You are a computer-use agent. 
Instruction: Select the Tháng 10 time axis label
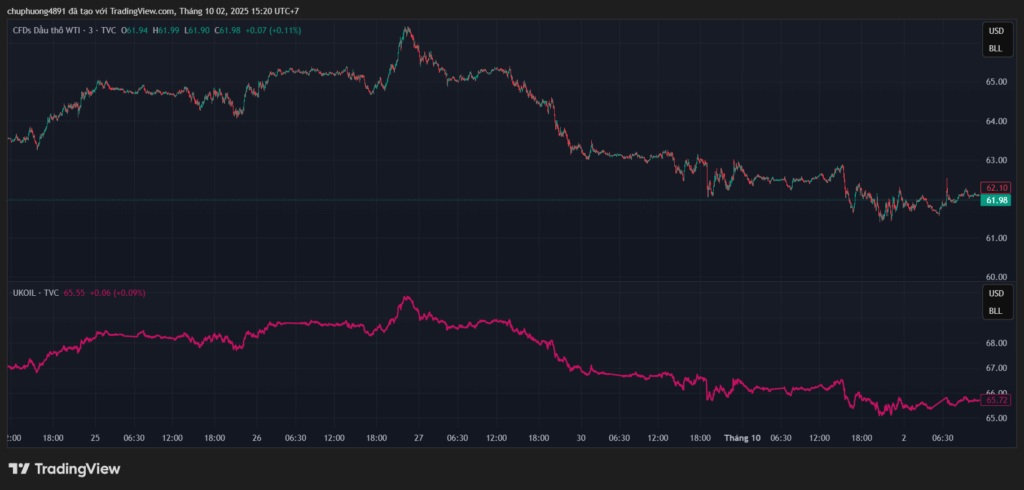742,437
